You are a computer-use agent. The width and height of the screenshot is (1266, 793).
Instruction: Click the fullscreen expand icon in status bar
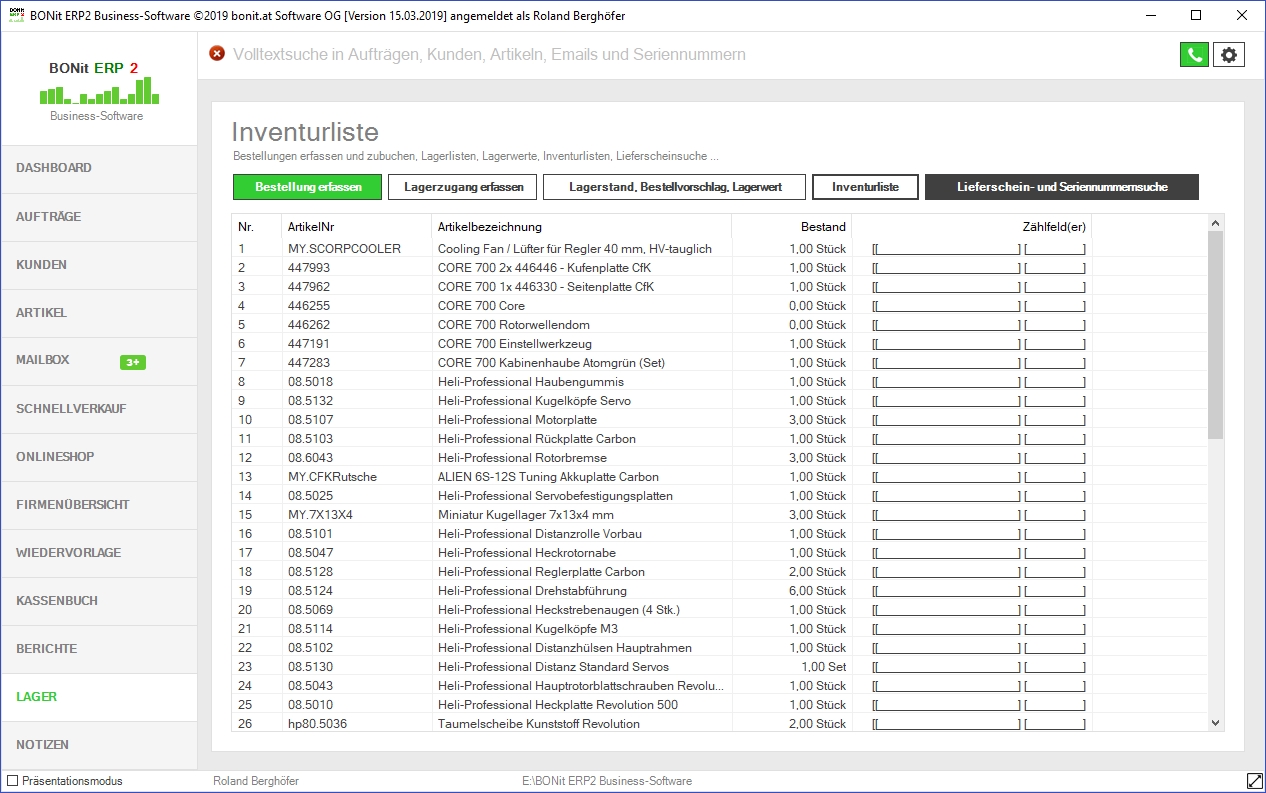coord(1254,781)
